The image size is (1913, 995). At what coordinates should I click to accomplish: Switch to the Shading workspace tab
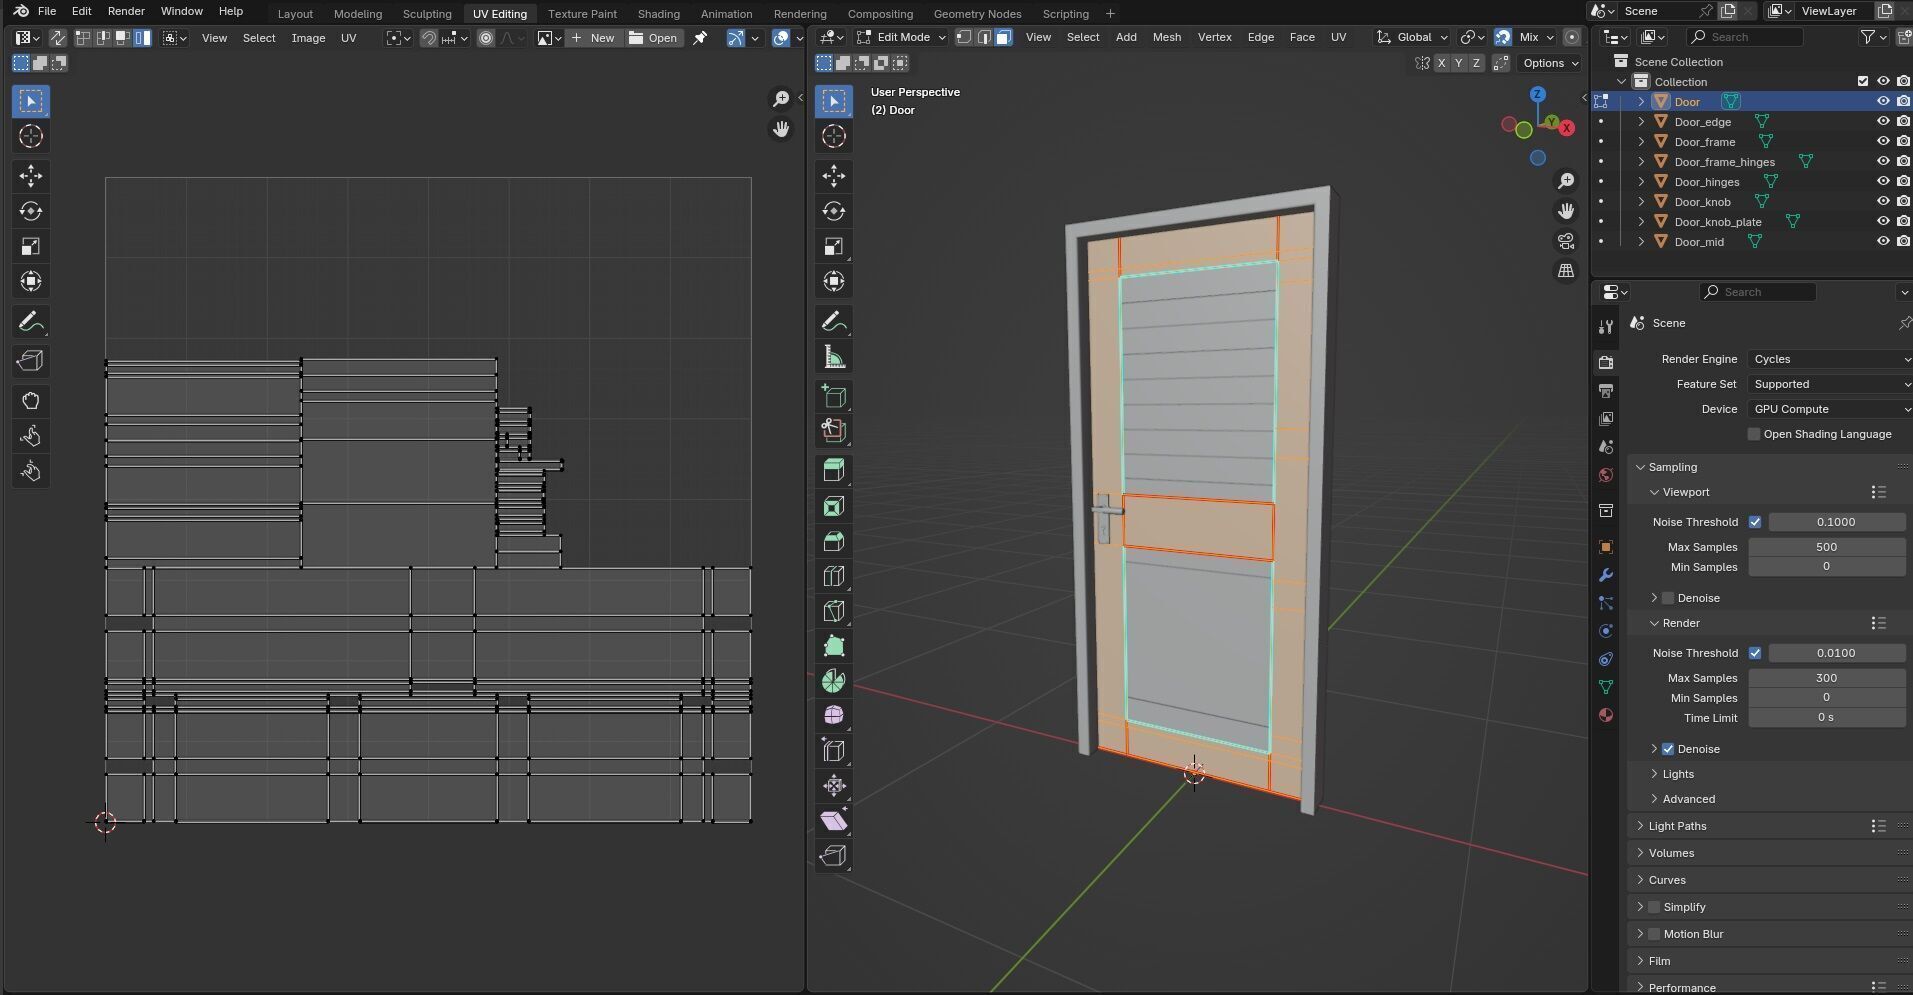click(658, 13)
